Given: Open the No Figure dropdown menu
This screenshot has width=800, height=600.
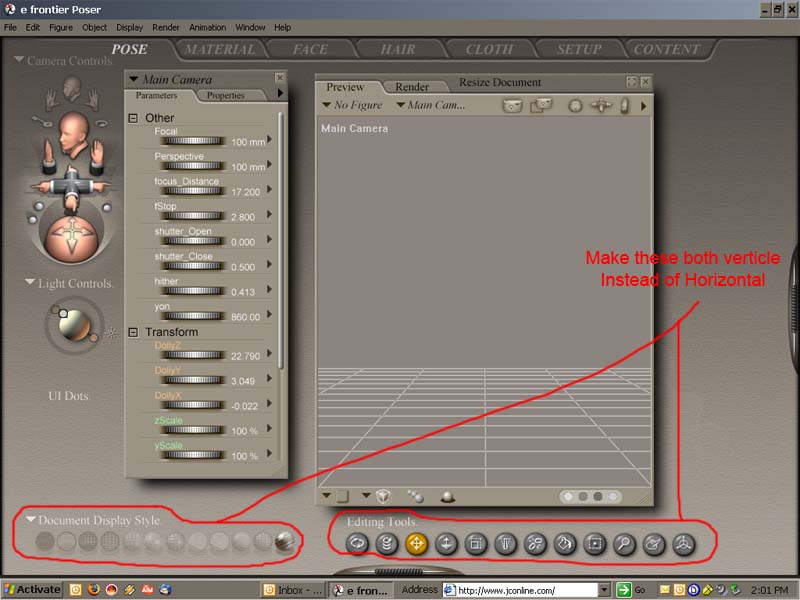Looking at the screenshot, I should (x=353, y=105).
